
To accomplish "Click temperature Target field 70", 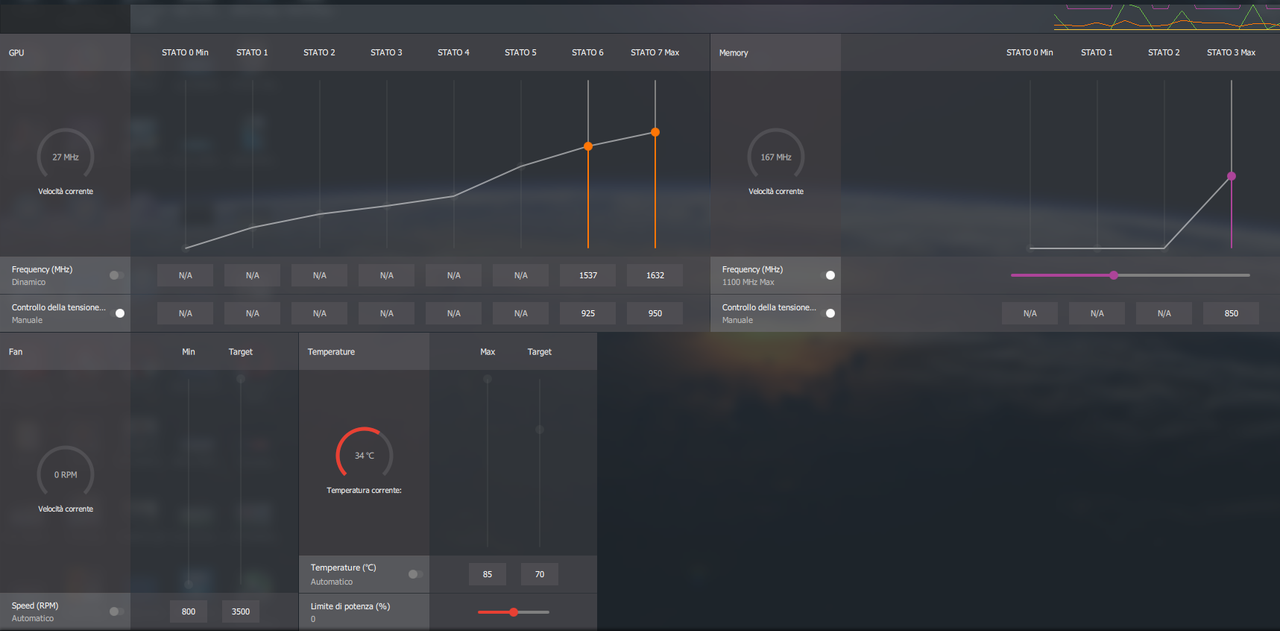I will [x=540, y=574].
